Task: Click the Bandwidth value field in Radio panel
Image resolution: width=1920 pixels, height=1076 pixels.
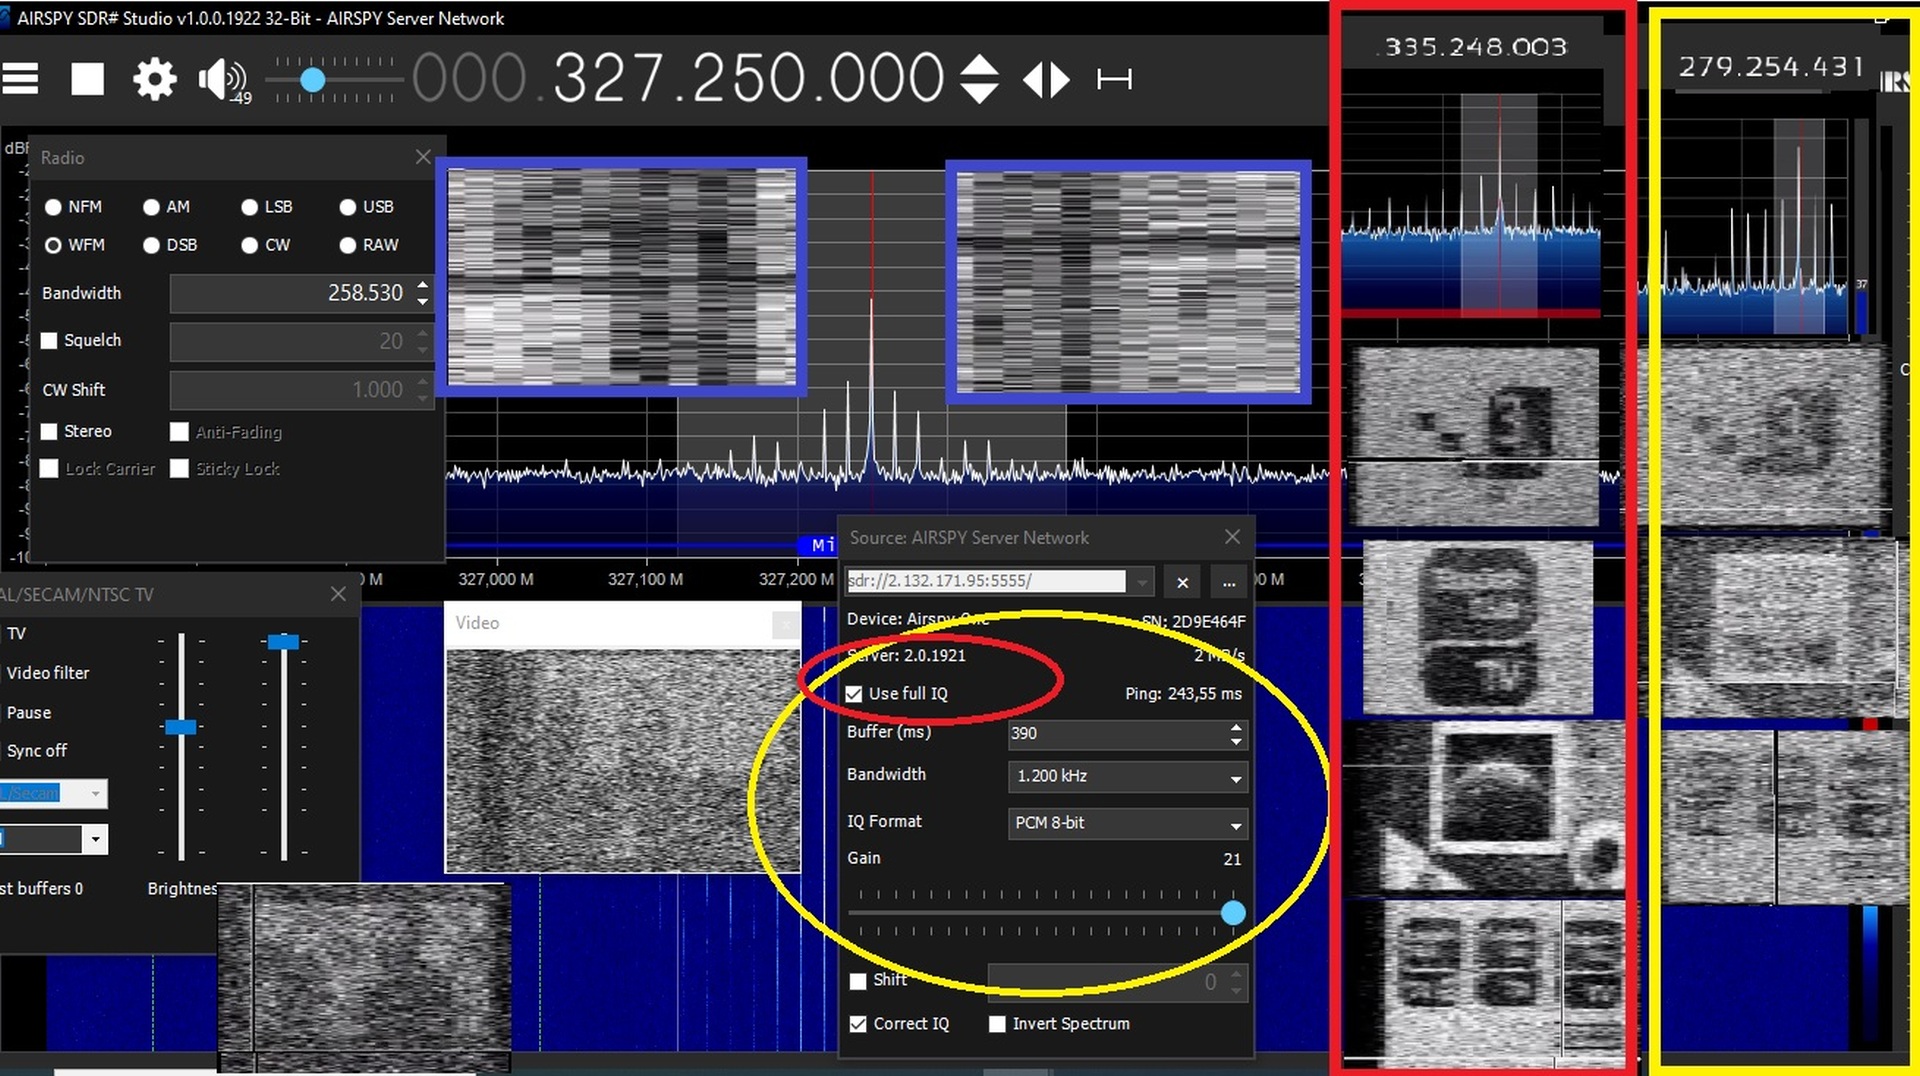Action: (290, 294)
